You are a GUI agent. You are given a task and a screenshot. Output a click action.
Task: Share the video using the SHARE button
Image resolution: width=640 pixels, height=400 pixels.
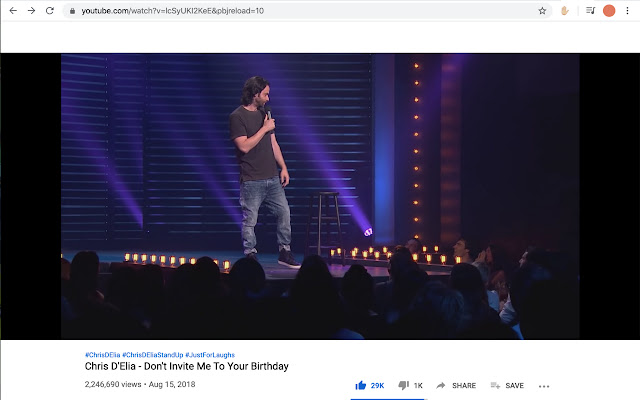pyautogui.click(x=456, y=385)
